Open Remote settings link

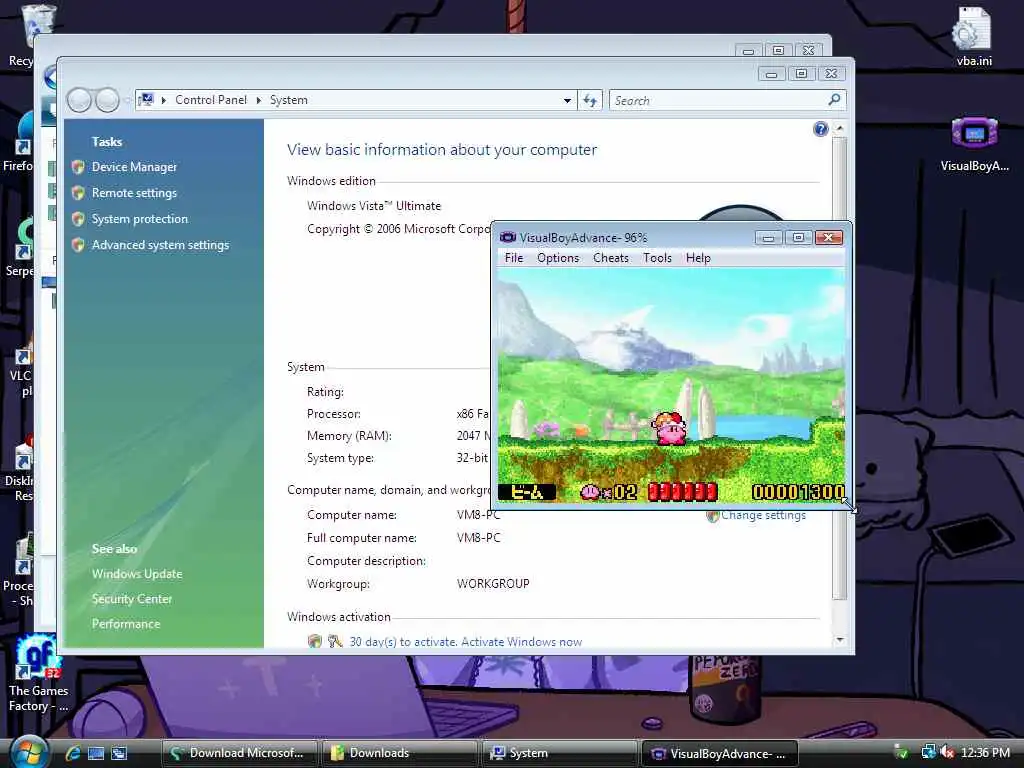(134, 193)
